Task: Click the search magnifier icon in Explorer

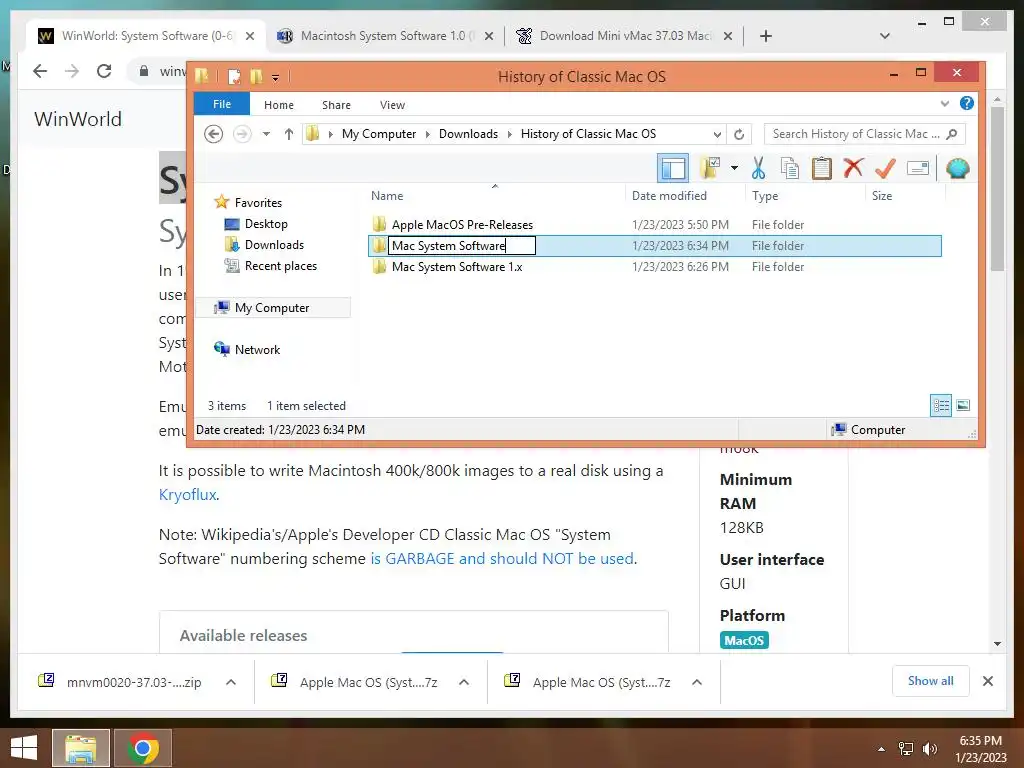Action: click(952, 134)
